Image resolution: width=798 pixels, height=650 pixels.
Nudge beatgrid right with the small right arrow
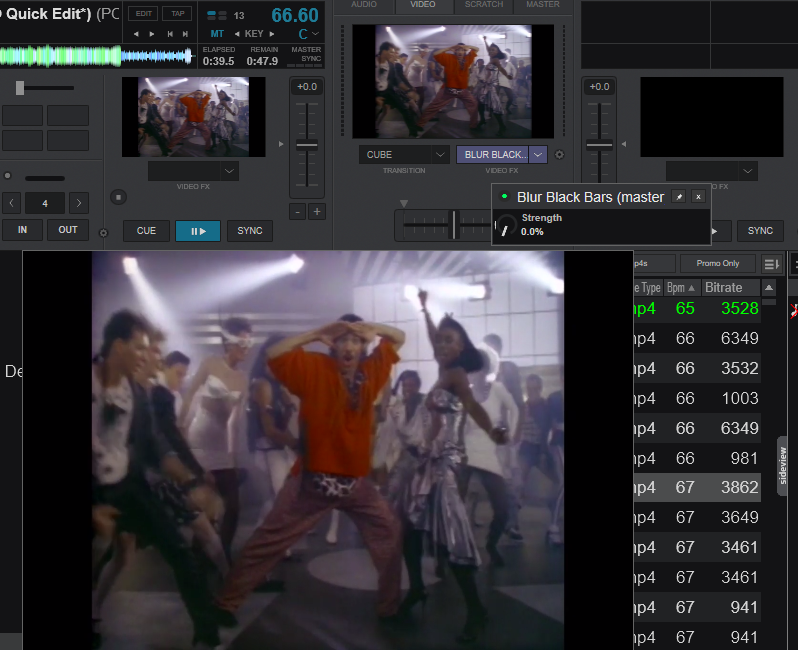click(152, 34)
